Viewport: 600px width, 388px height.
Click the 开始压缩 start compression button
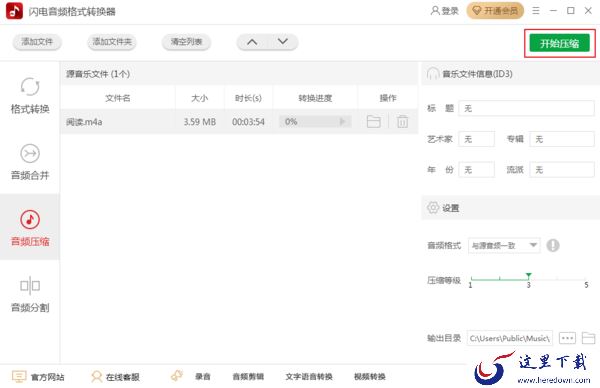coord(559,43)
